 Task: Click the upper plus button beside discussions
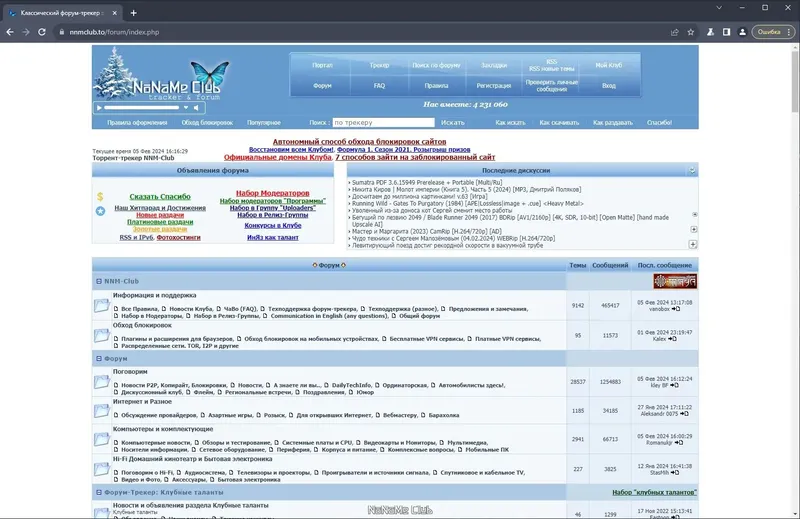point(693,230)
